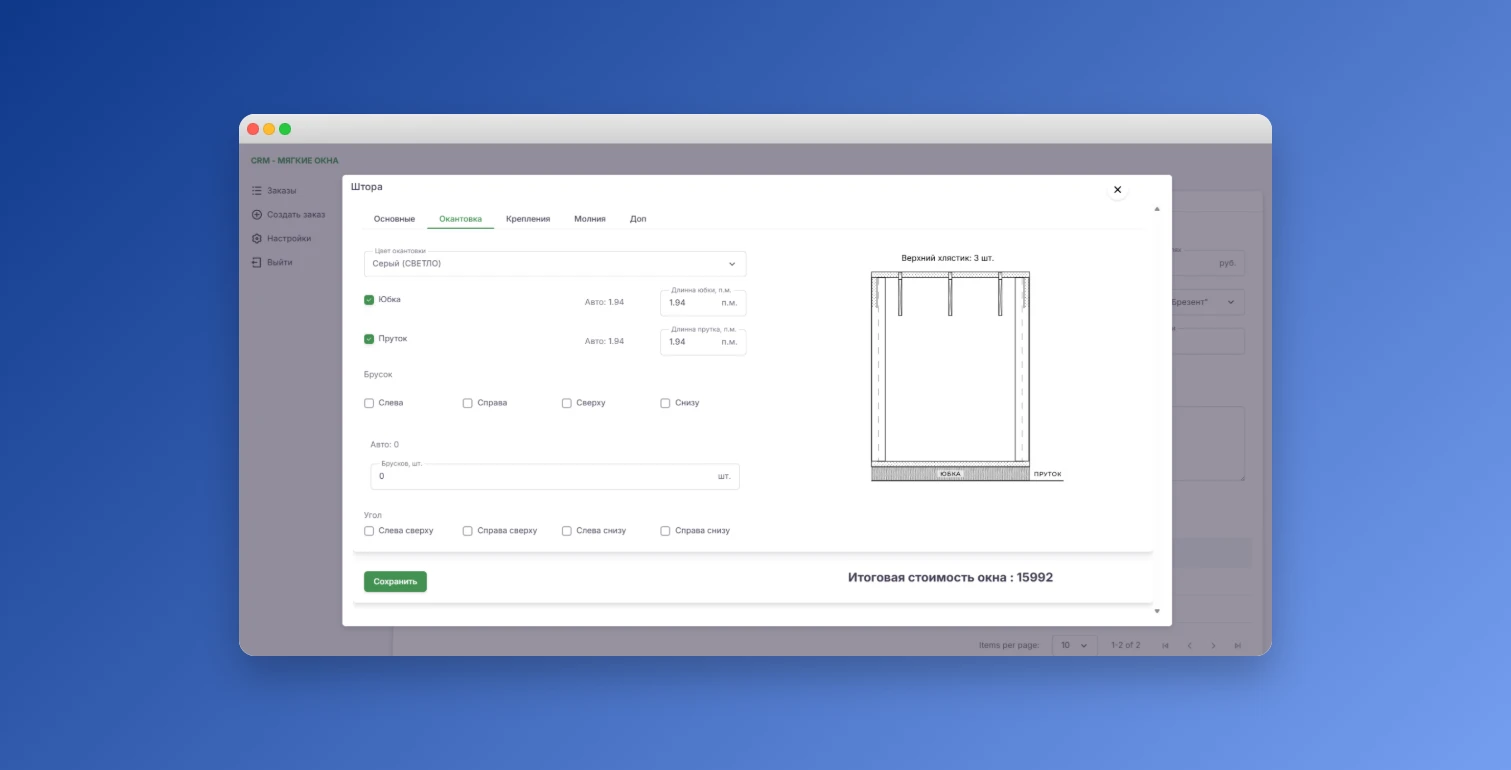Click the Создать заказ plus icon
The width and height of the screenshot is (1511, 770).
point(257,214)
